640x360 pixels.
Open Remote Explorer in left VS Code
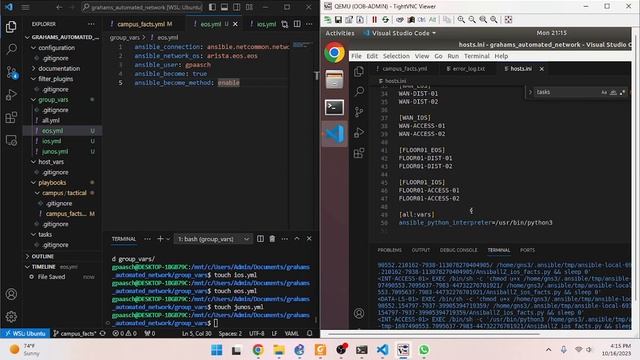coord(11,140)
